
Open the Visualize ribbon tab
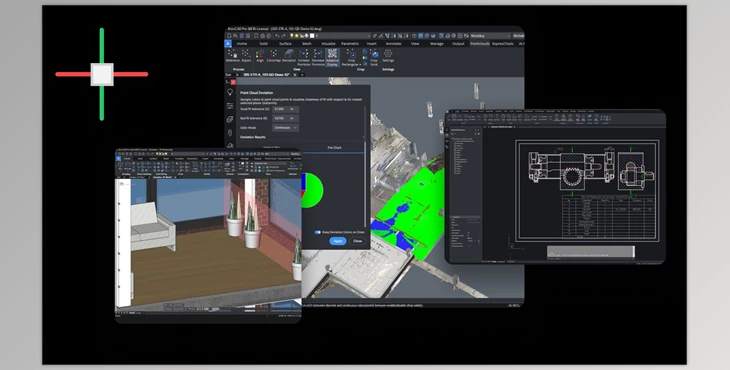tap(328, 43)
